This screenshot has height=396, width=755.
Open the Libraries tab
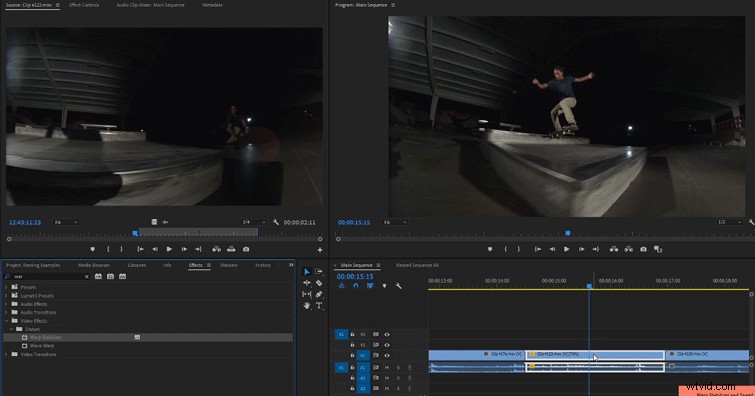pos(137,265)
